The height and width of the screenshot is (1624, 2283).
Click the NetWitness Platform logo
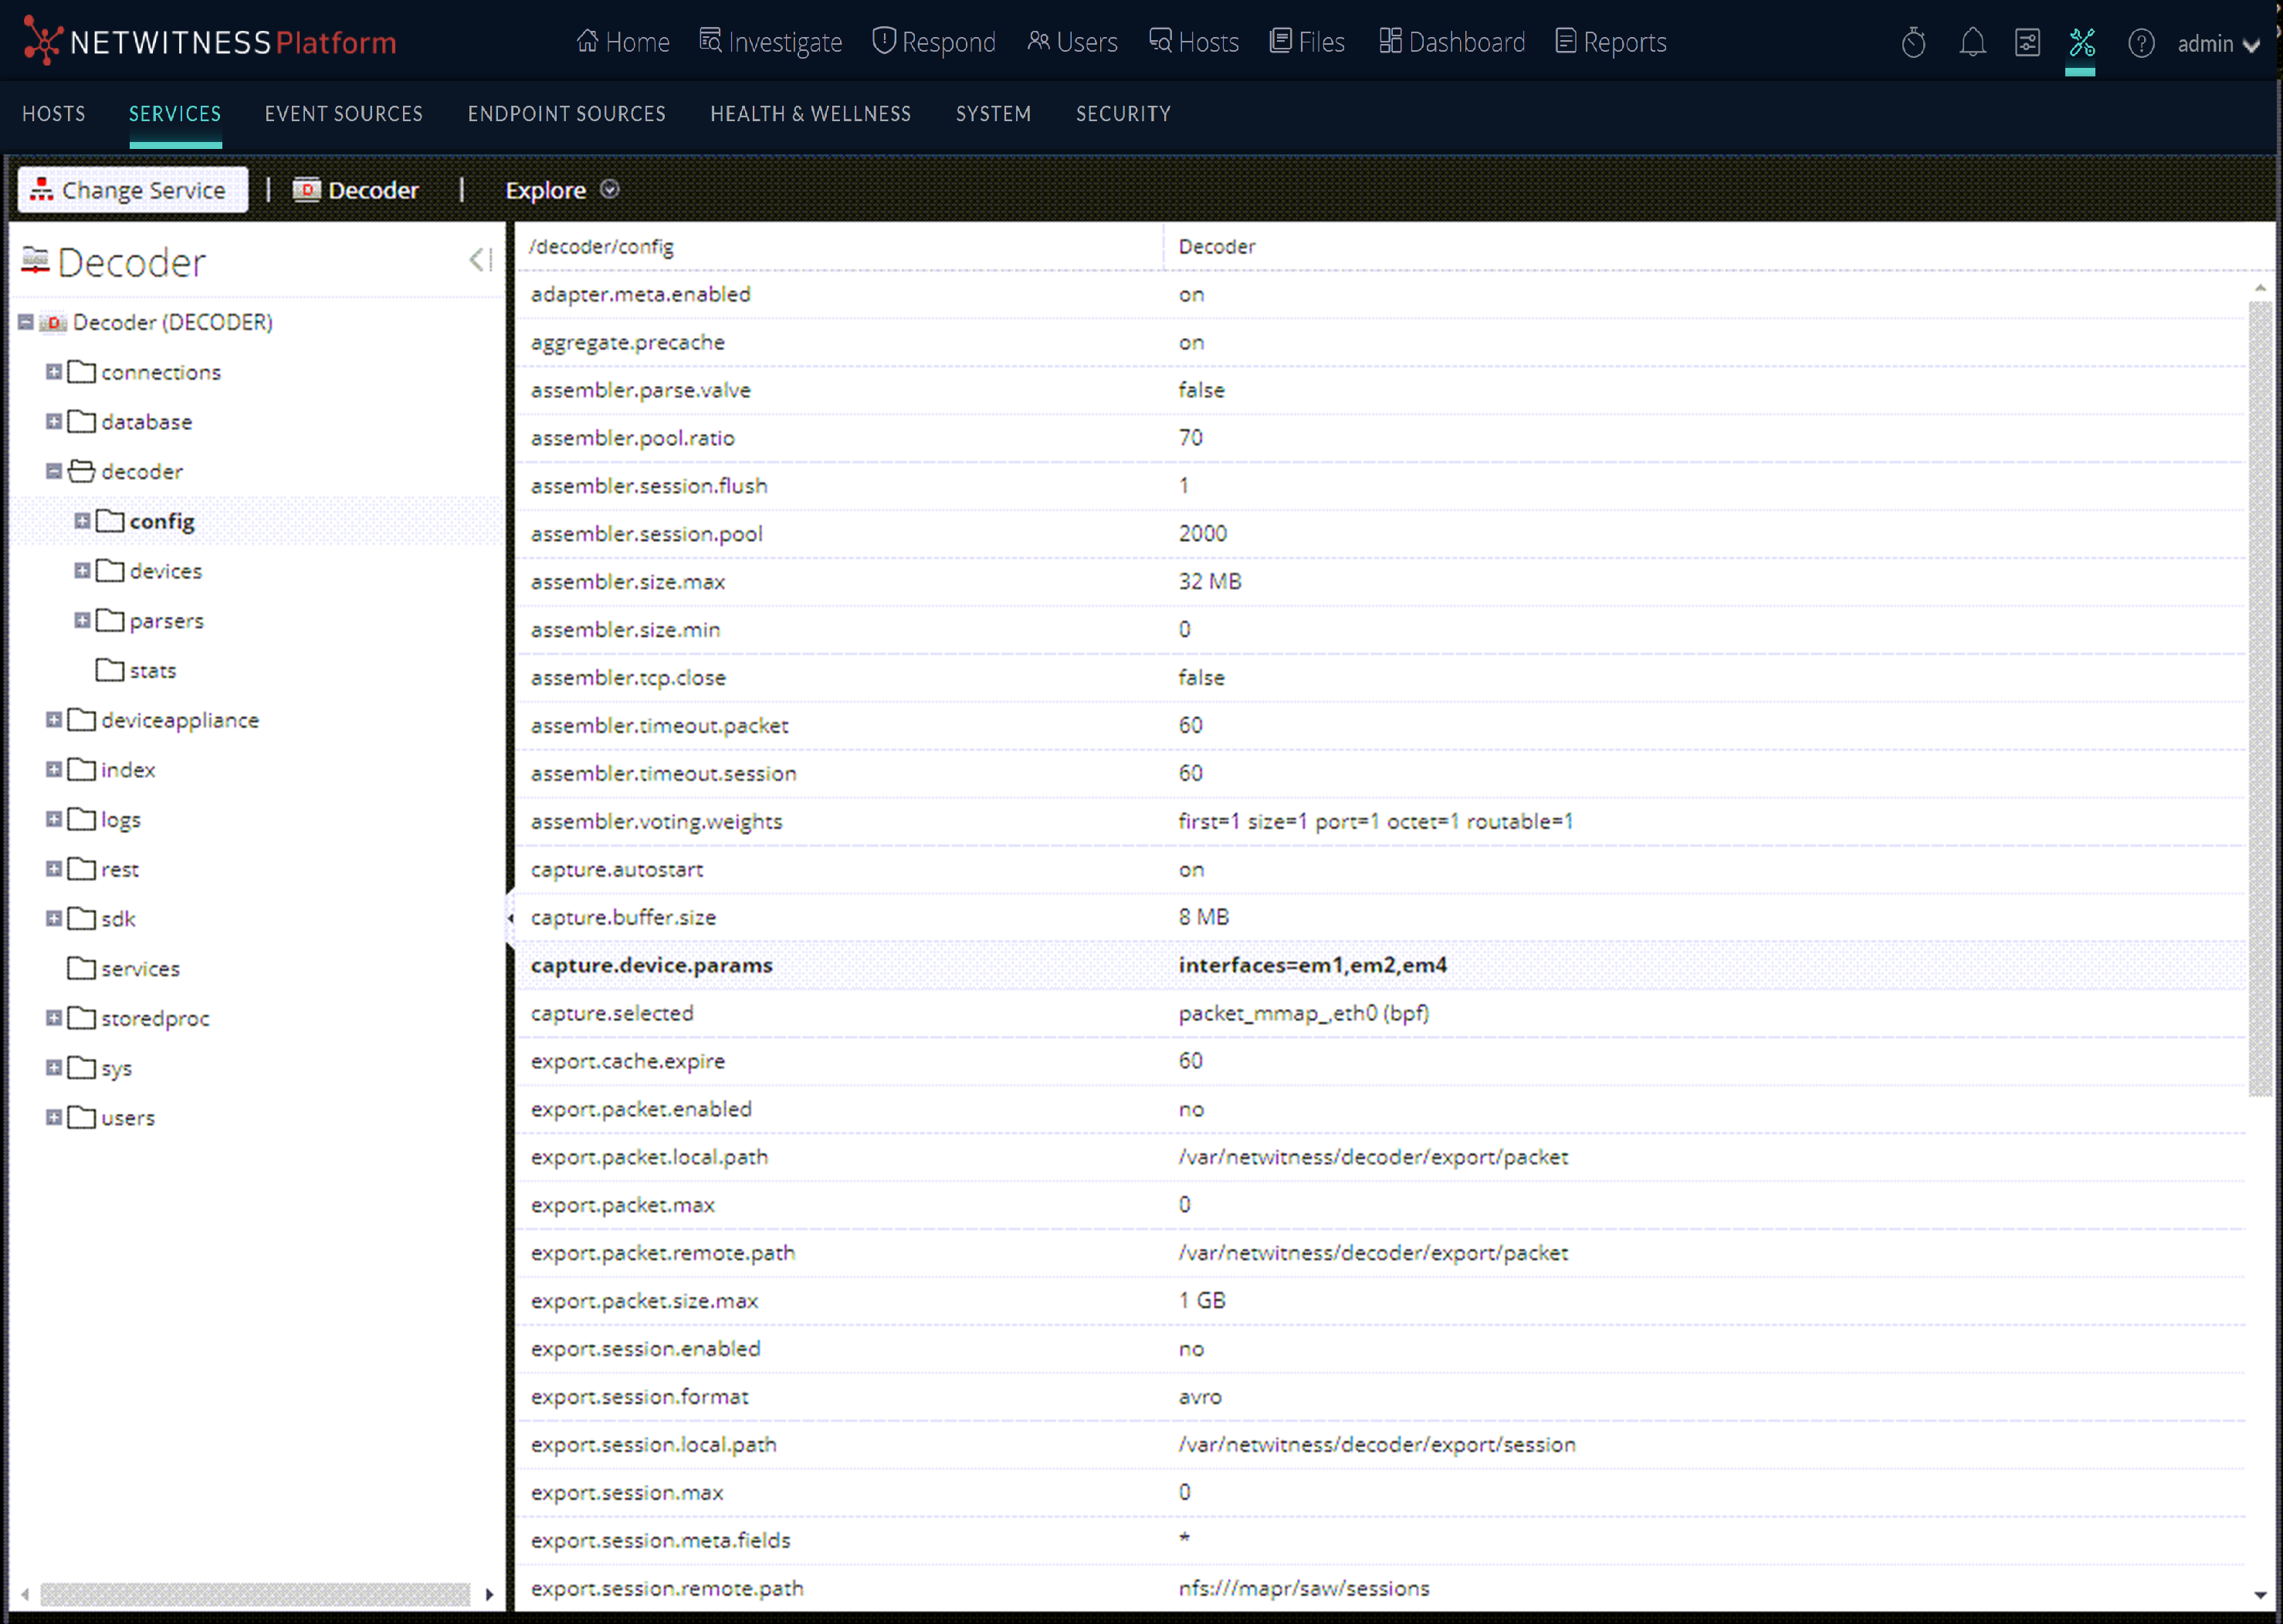click(210, 42)
